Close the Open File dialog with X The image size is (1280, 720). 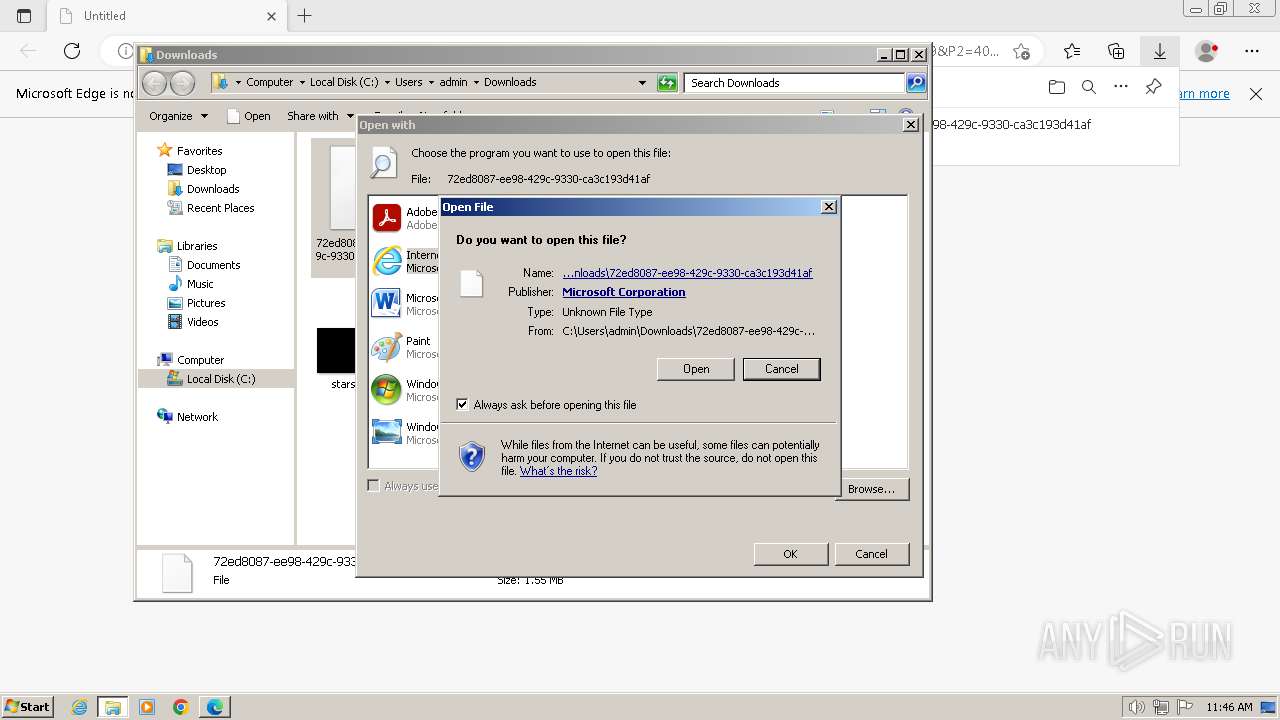tap(828, 207)
